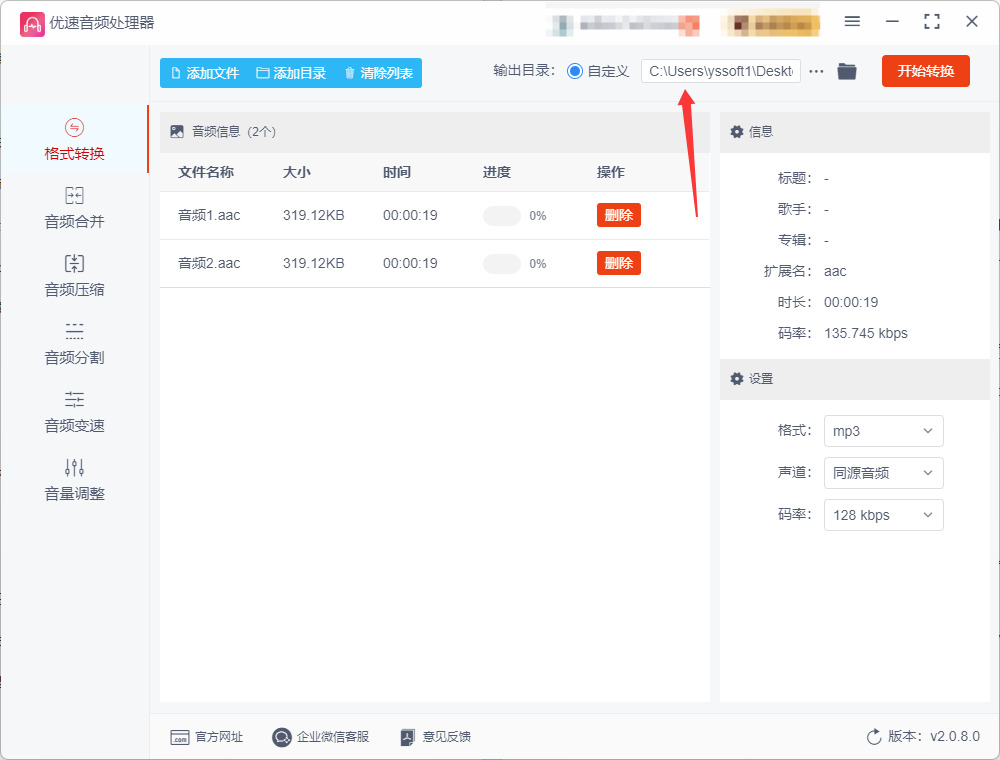Open the hamburger menu in title bar

(x=852, y=22)
